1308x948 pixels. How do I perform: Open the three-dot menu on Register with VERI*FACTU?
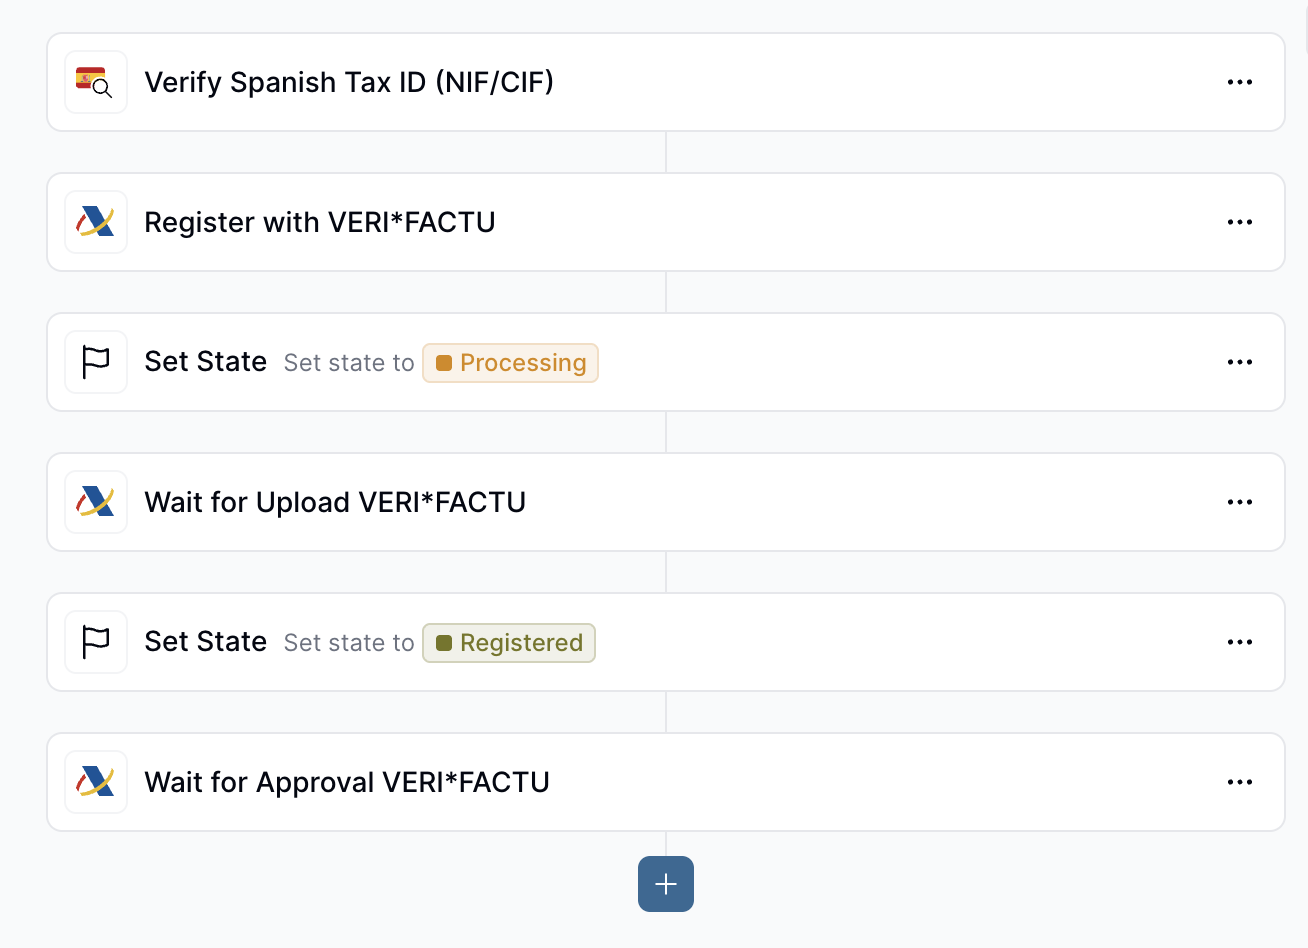coord(1240,221)
